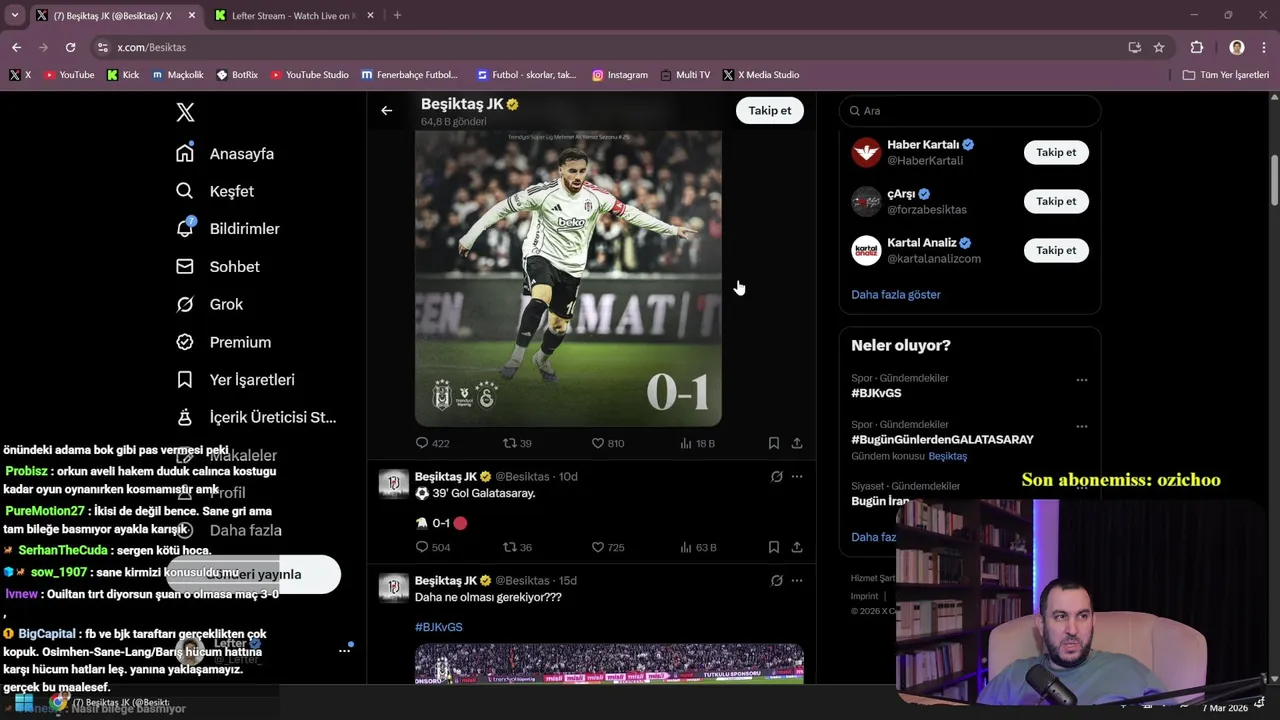Screen dimensions: 1280x720
Task: Open Sohbet envelope icon
Action: click(x=185, y=266)
